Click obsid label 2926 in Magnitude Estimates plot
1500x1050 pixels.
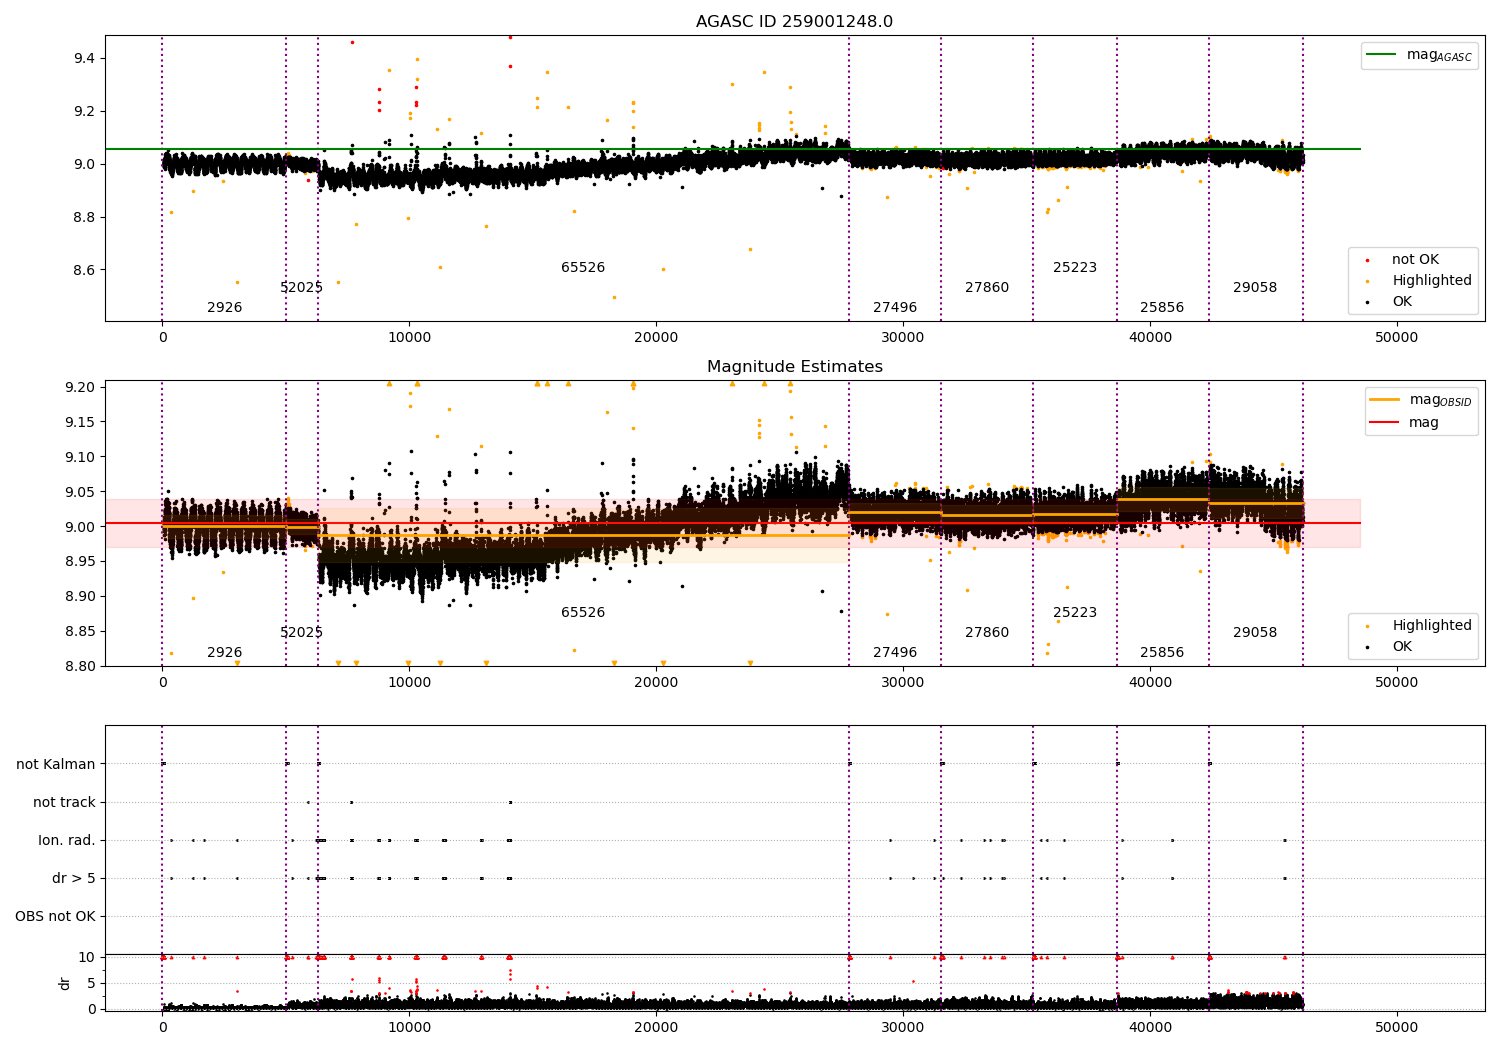(225, 653)
